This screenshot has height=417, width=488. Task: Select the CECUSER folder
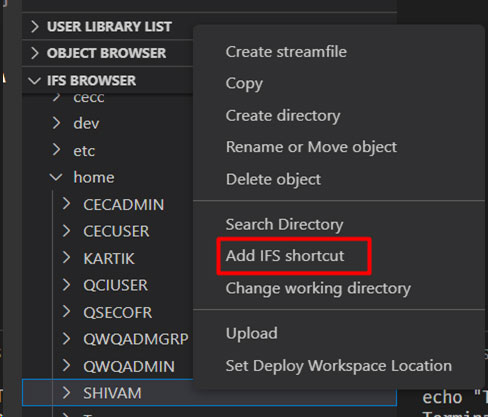click(116, 231)
